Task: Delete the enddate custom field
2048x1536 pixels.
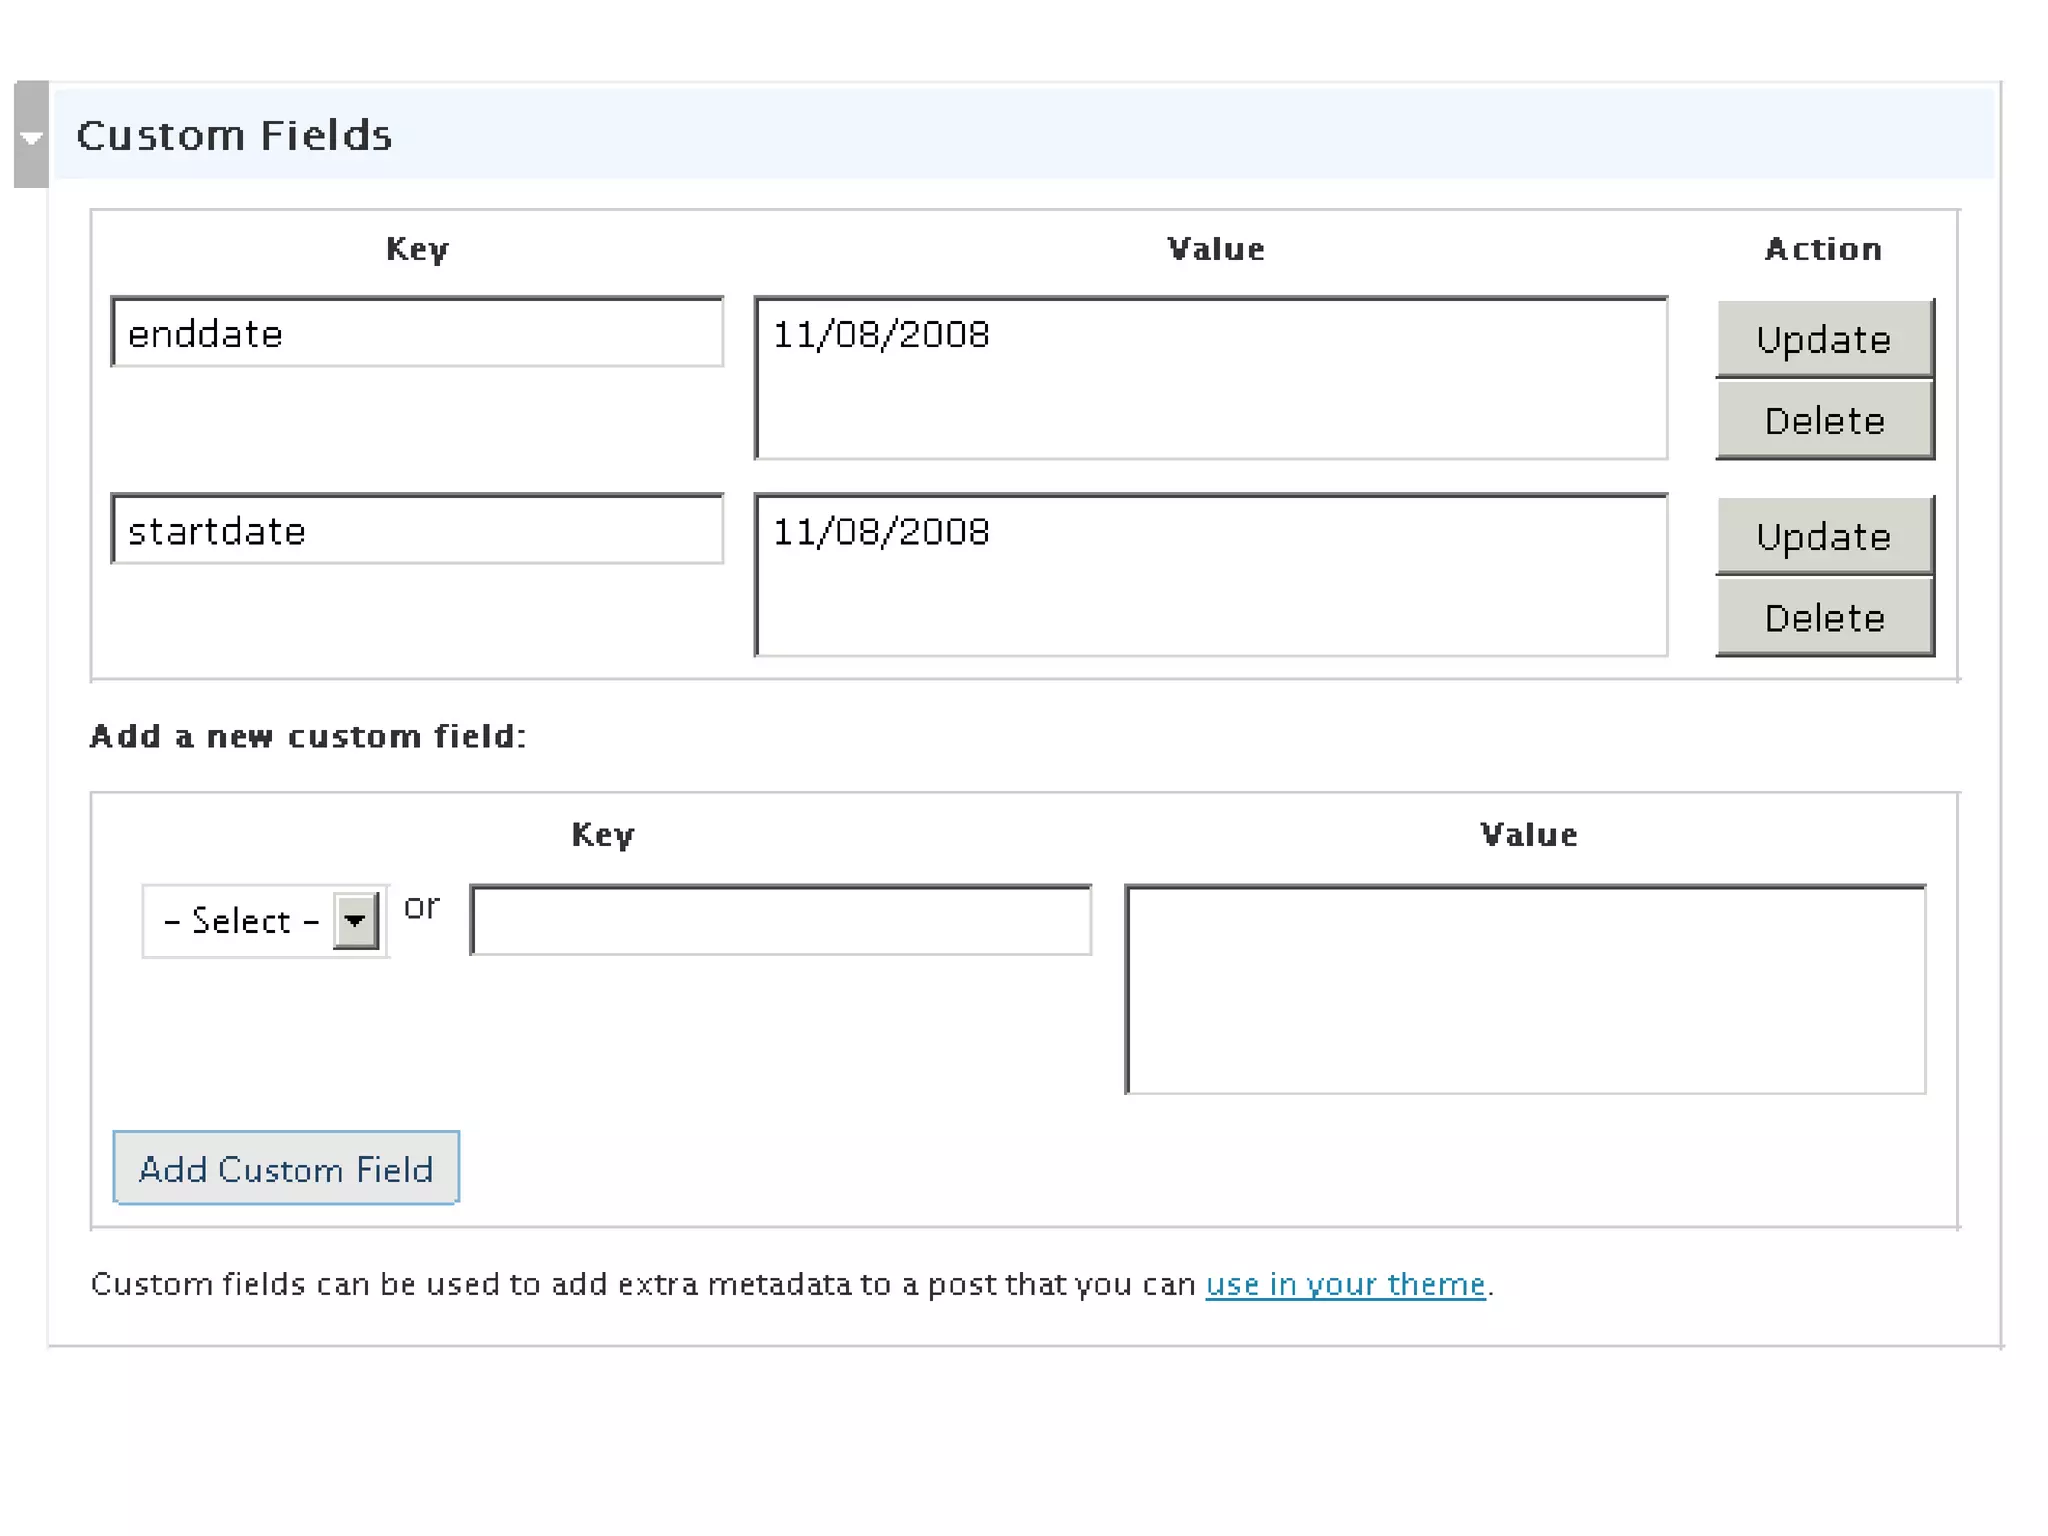Action: [1825, 421]
